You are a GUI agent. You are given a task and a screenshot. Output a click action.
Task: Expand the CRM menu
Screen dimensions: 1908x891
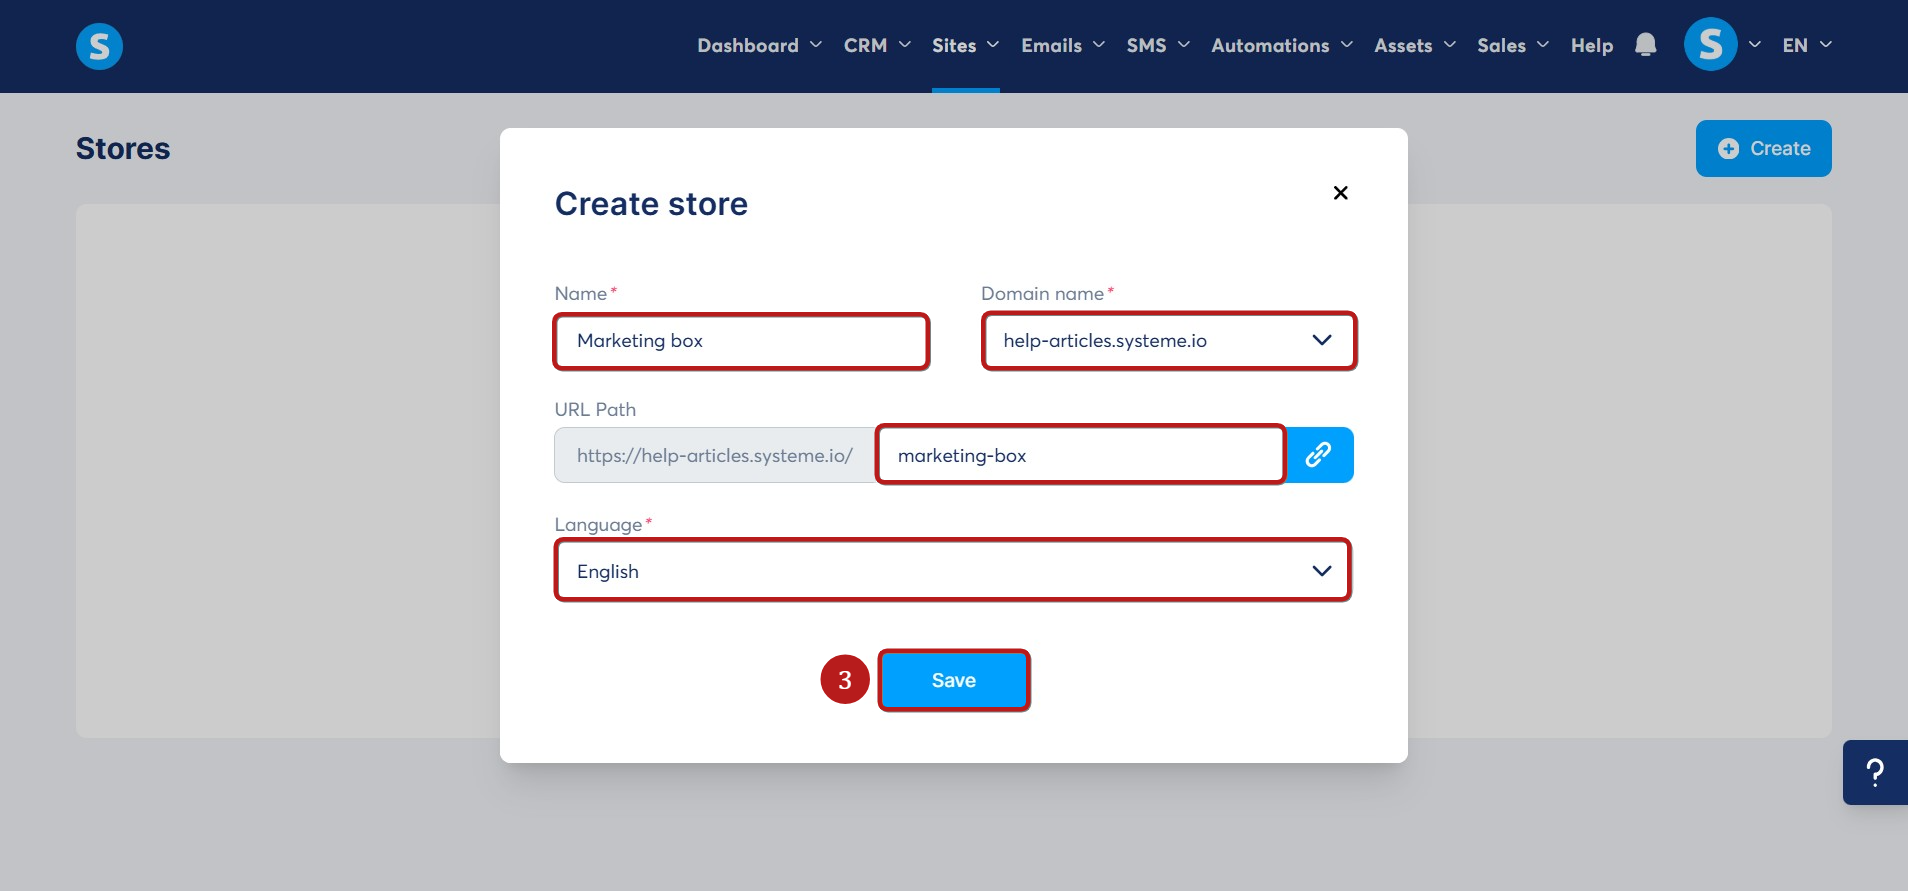click(877, 45)
